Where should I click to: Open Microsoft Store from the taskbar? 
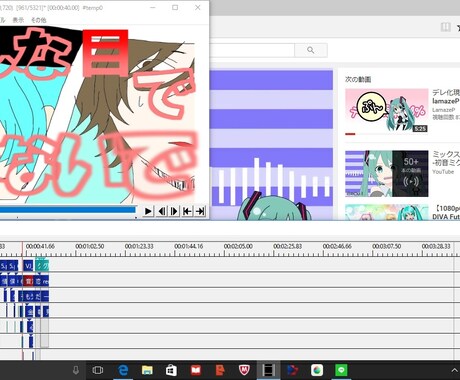pyautogui.click(x=171, y=370)
